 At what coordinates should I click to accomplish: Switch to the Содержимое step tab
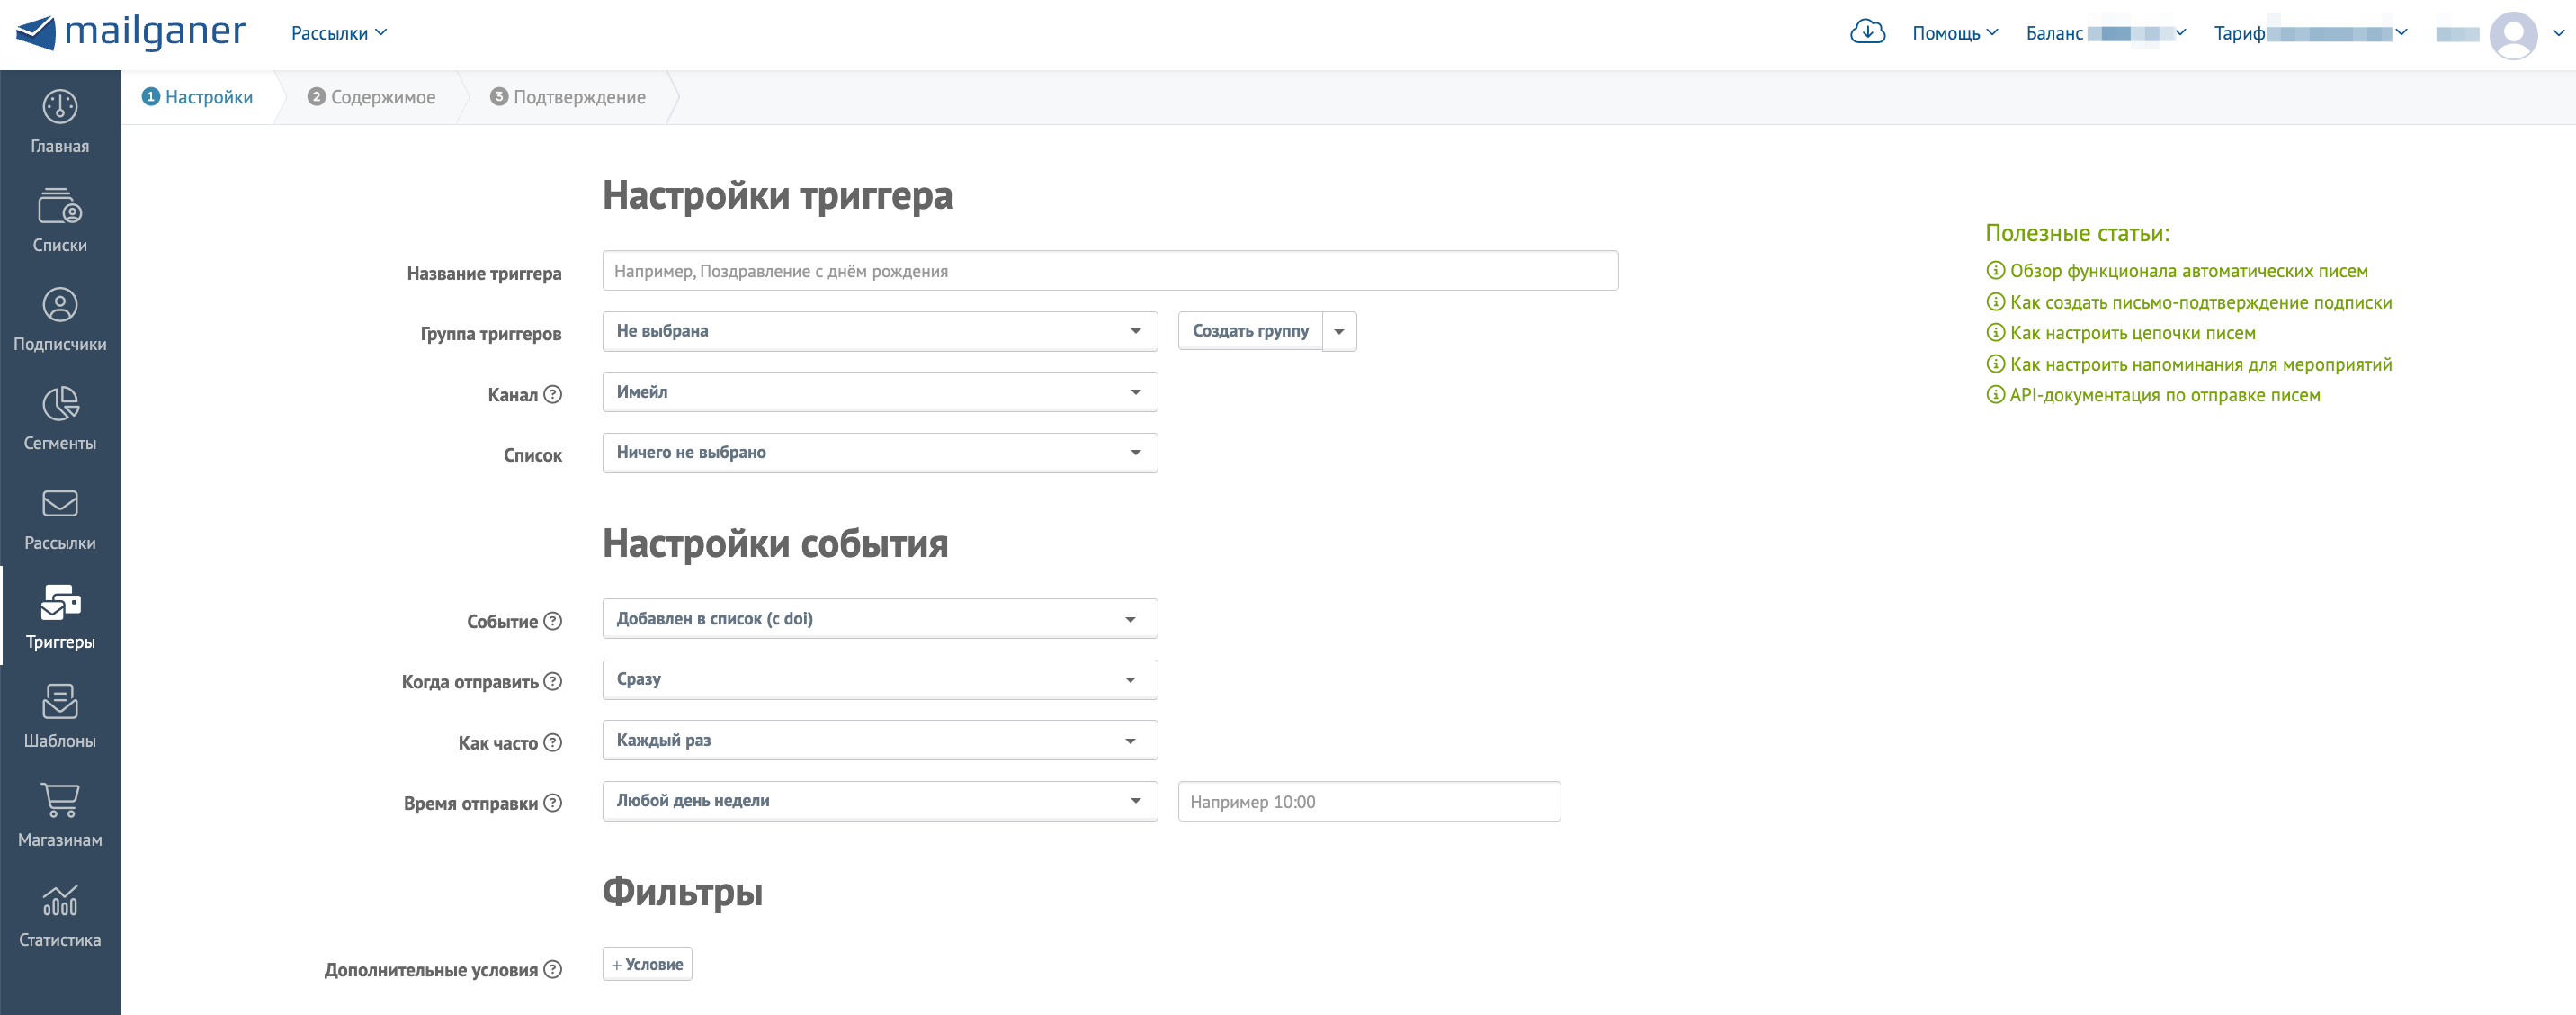tap(372, 97)
